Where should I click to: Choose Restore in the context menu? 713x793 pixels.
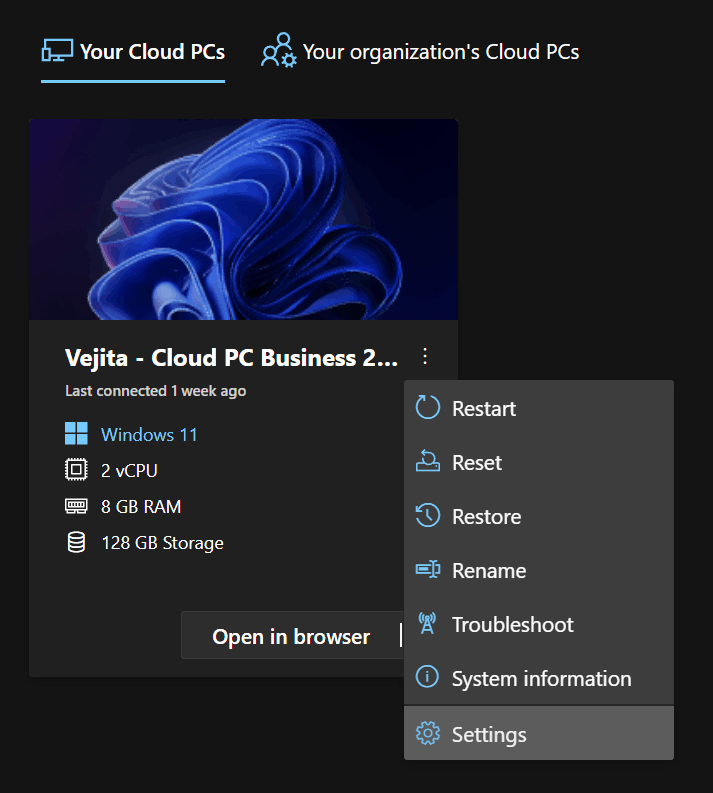[539, 516]
